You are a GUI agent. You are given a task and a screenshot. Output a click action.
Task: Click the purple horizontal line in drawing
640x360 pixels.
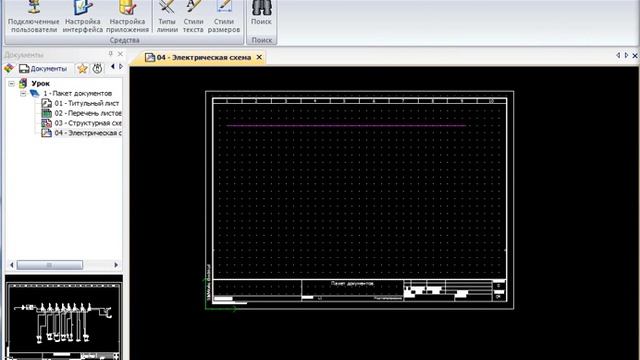(346, 126)
